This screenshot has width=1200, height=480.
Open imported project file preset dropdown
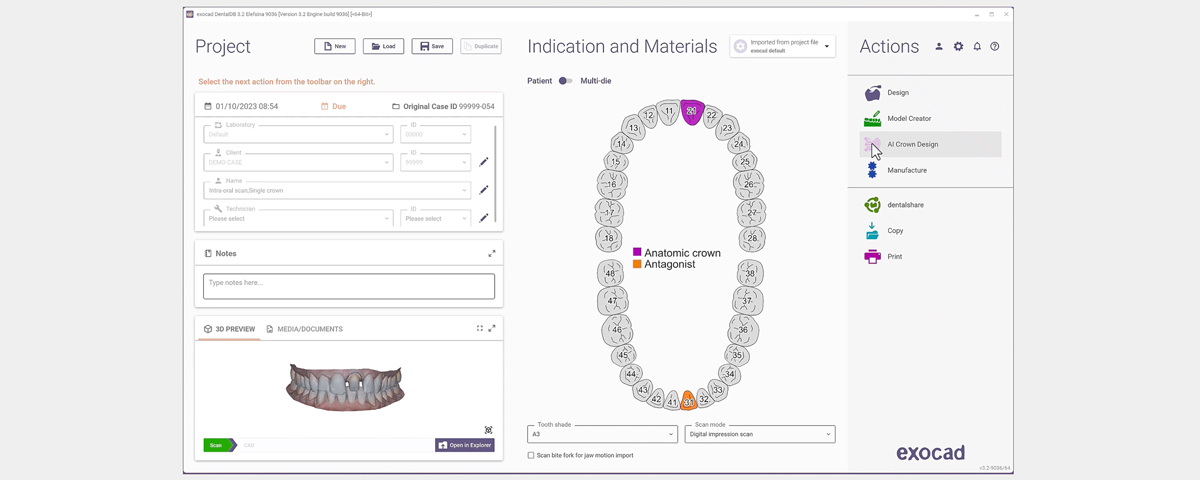pyautogui.click(x=782, y=46)
